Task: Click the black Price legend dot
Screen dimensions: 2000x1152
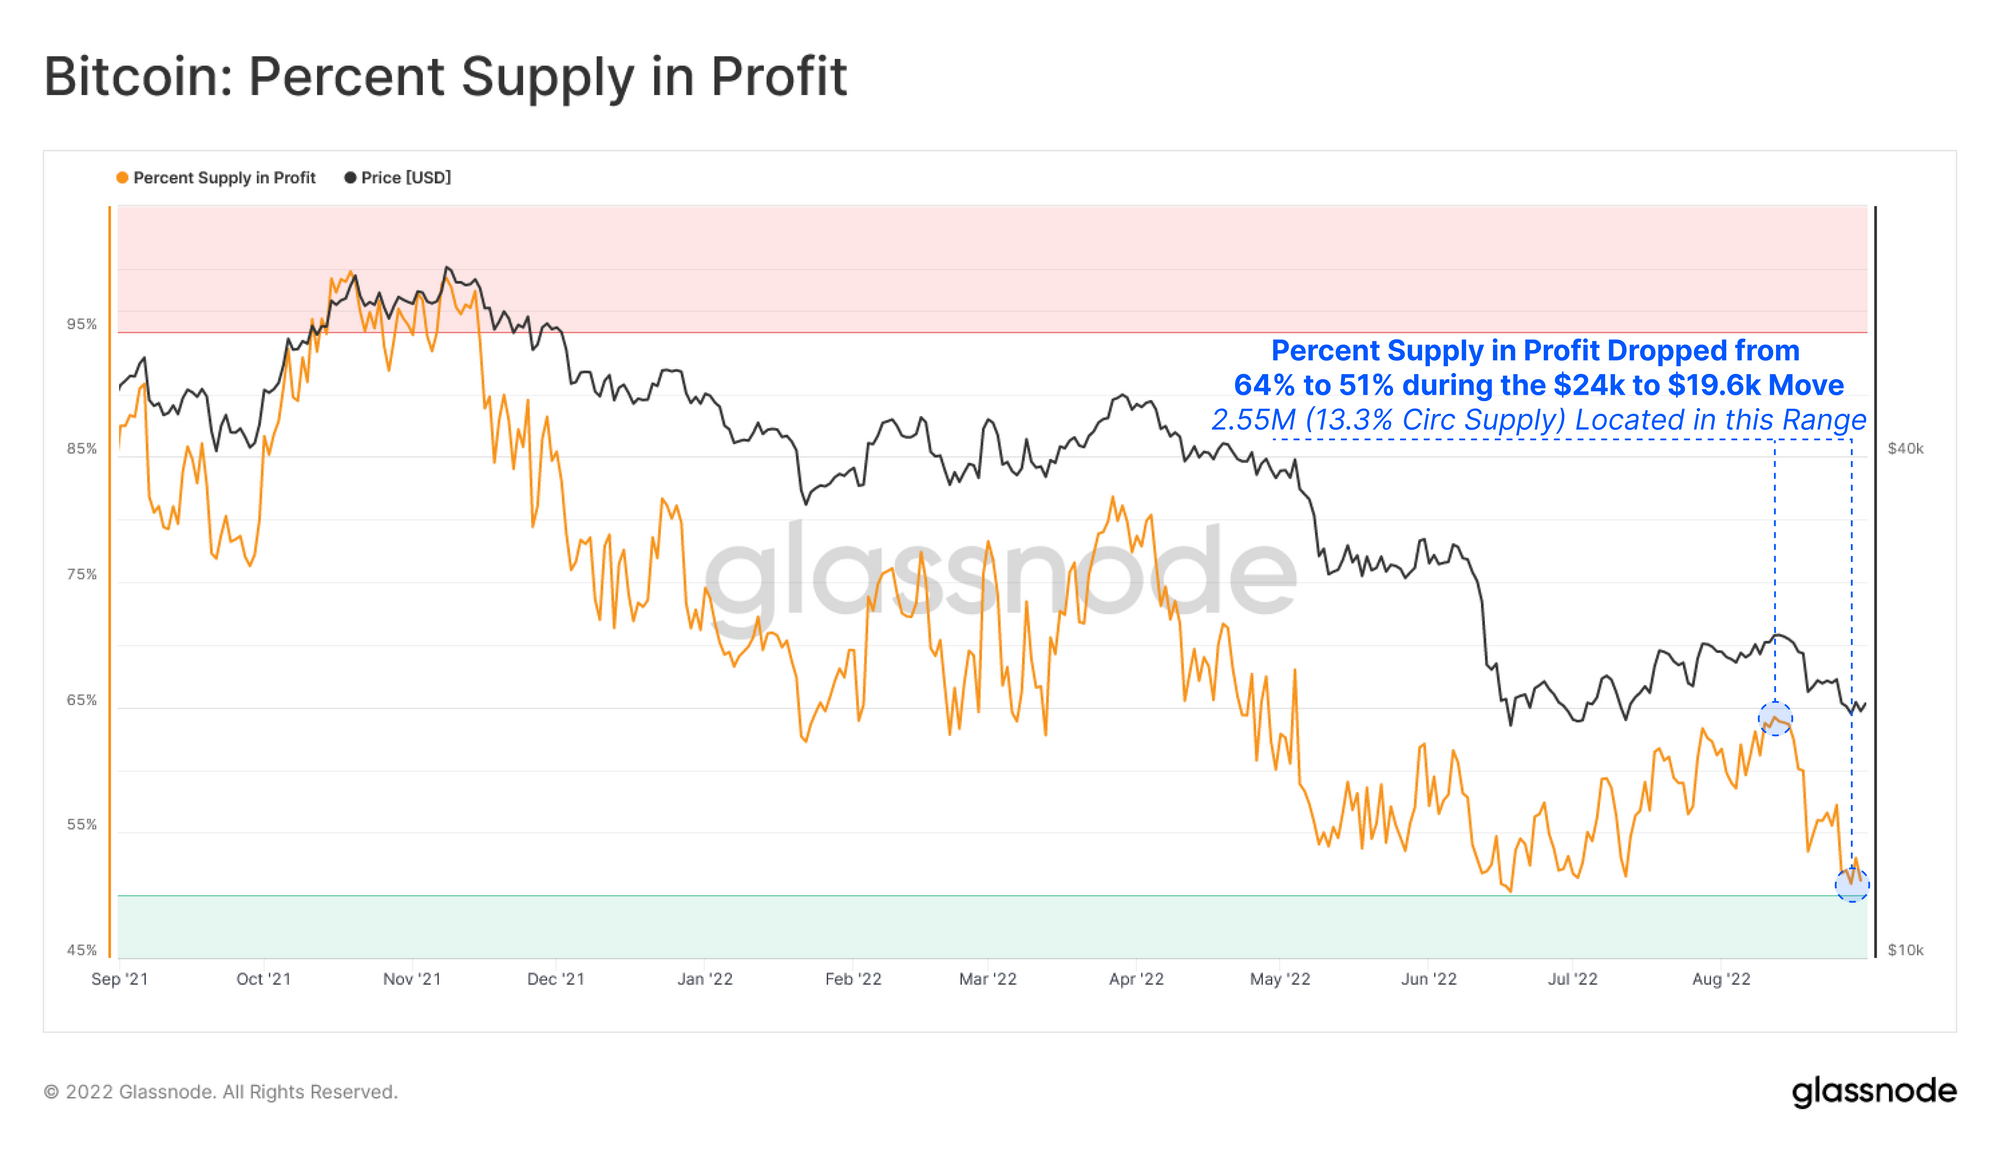Action: pos(350,178)
